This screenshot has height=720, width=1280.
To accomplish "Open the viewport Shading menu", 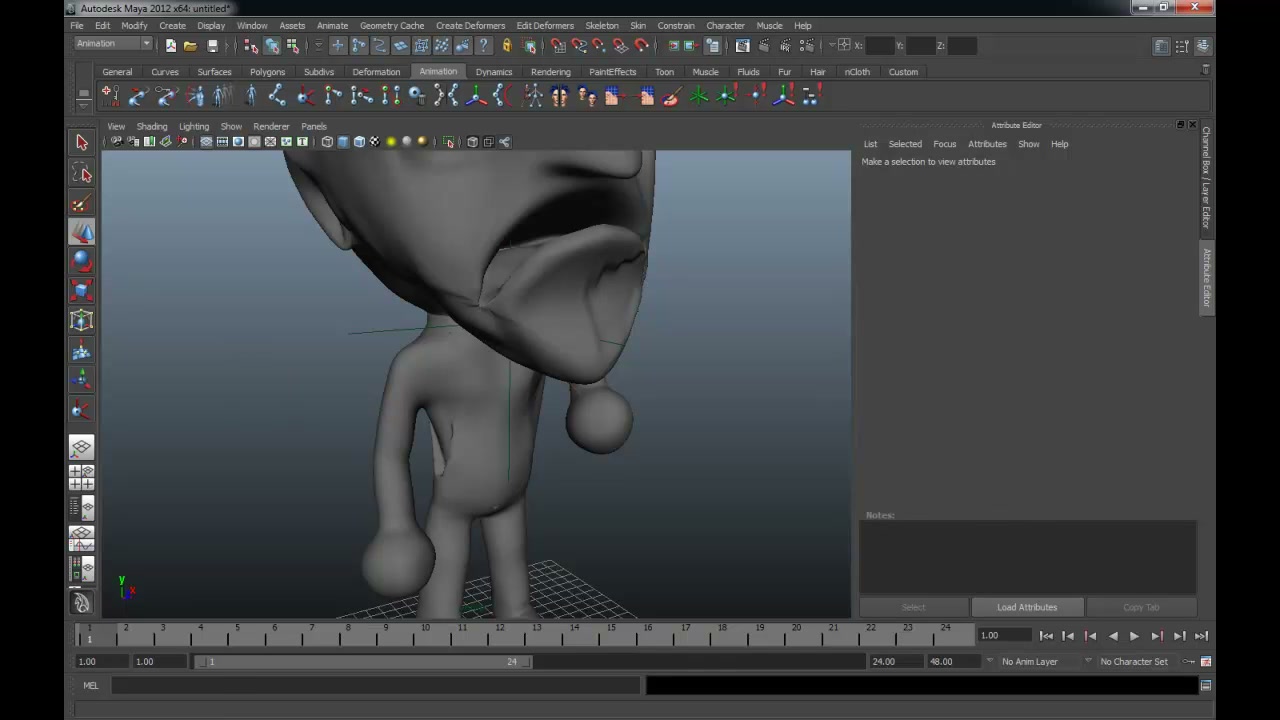I will point(152,127).
